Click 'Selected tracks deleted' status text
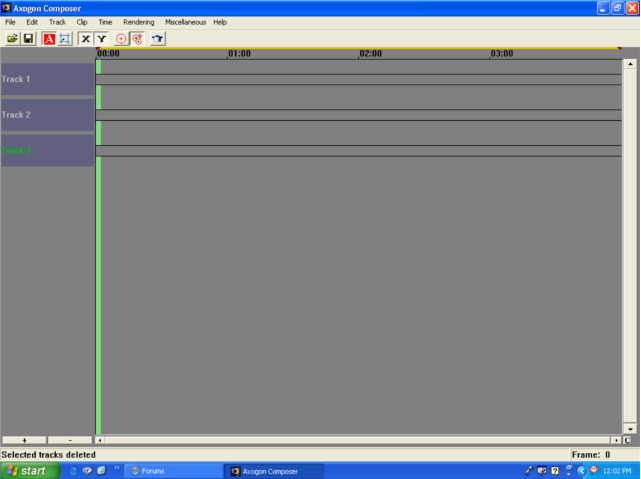The width and height of the screenshot is (641, 479). 49,454
